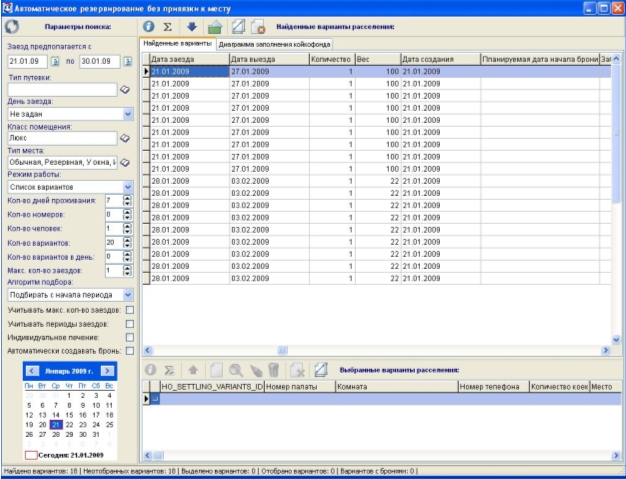The height and width of the screenshot is (479, 626).
Task: Sort by Вес column header
Action: pyautogui.click(x=378, y=59)
